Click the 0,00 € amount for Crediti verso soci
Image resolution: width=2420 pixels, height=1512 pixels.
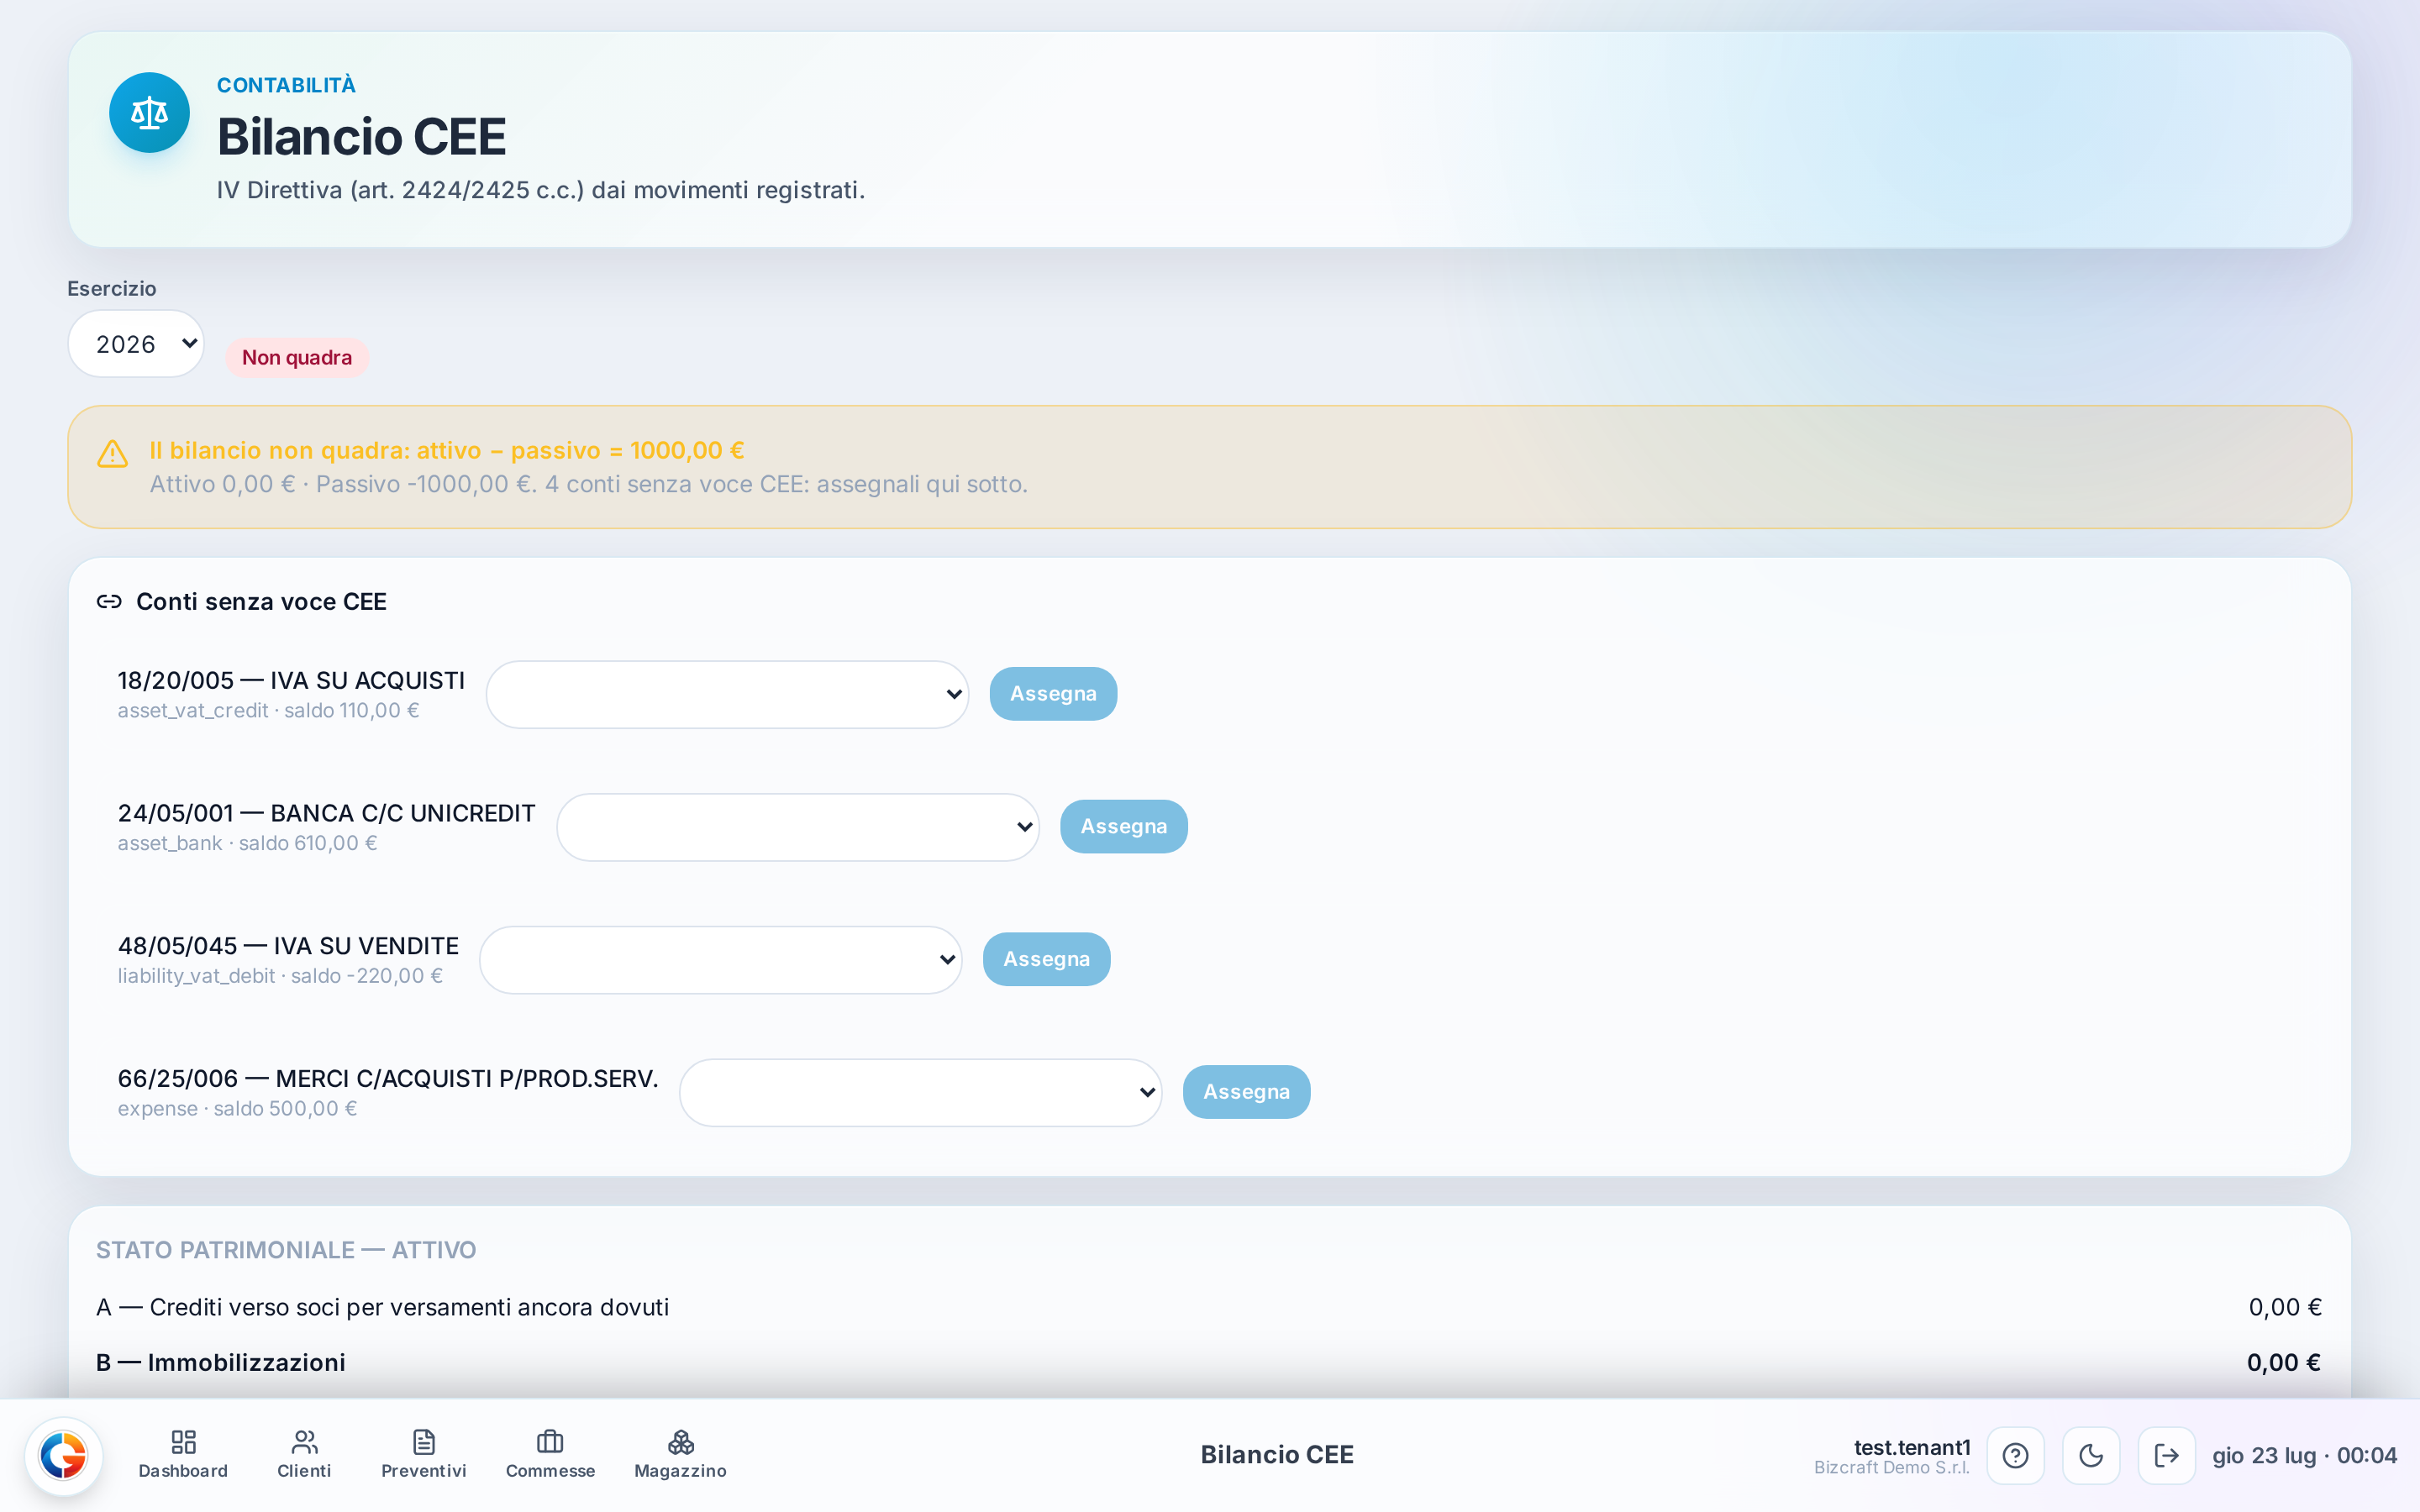coord(2285,1308)
